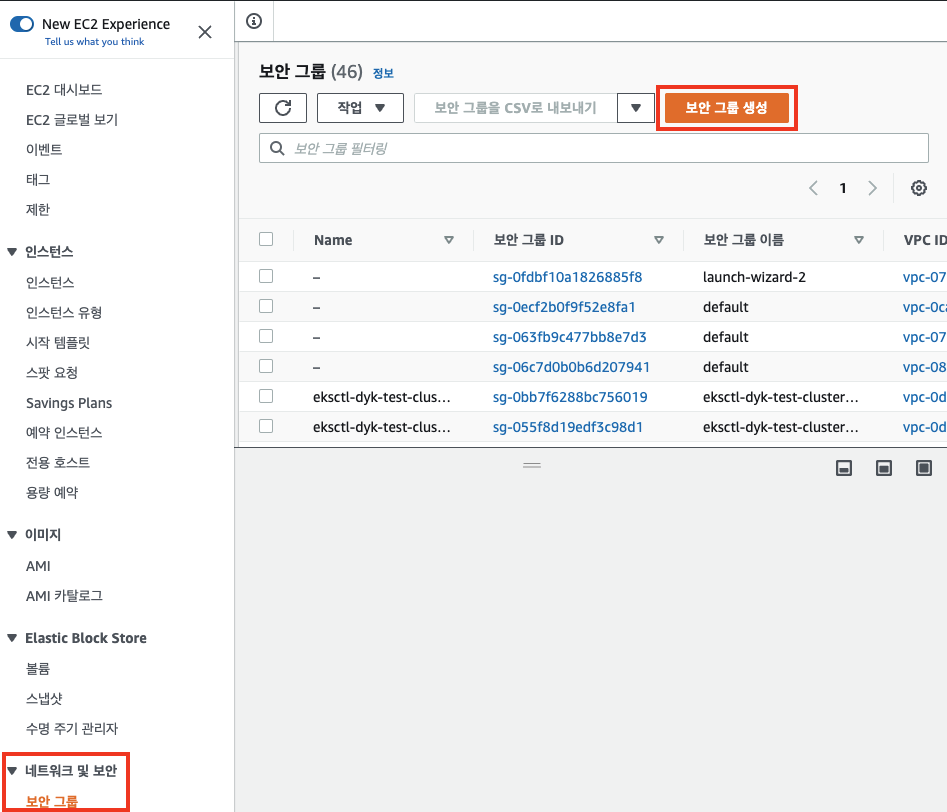This screenshot has width=947, height=812.
Task: Click the 보안 그룹 생성 button
Action: click(726, 108)
